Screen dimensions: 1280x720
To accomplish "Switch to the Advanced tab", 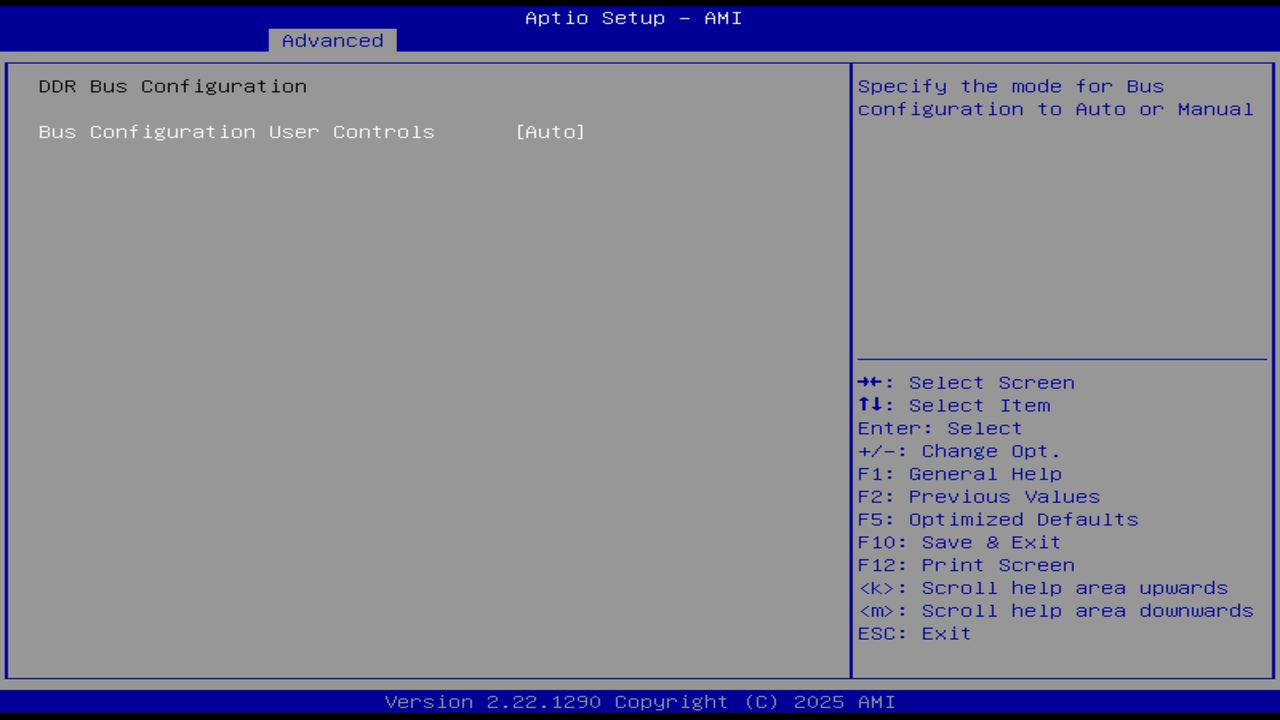I will coord(332,40).
